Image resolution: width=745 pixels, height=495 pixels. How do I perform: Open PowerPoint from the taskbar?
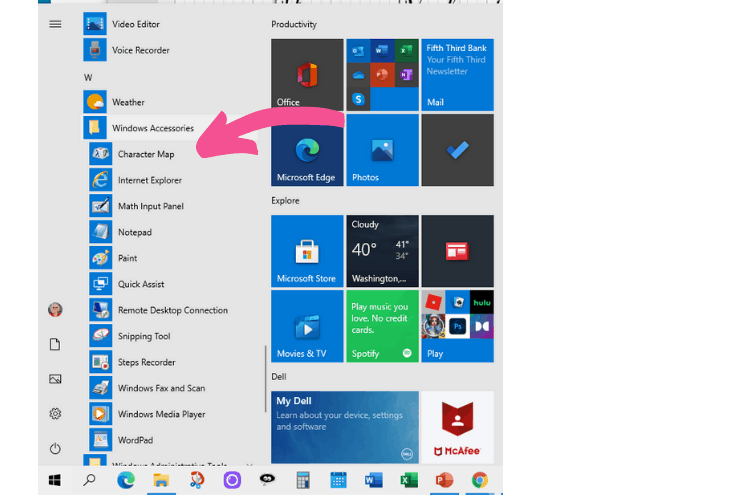444,480
